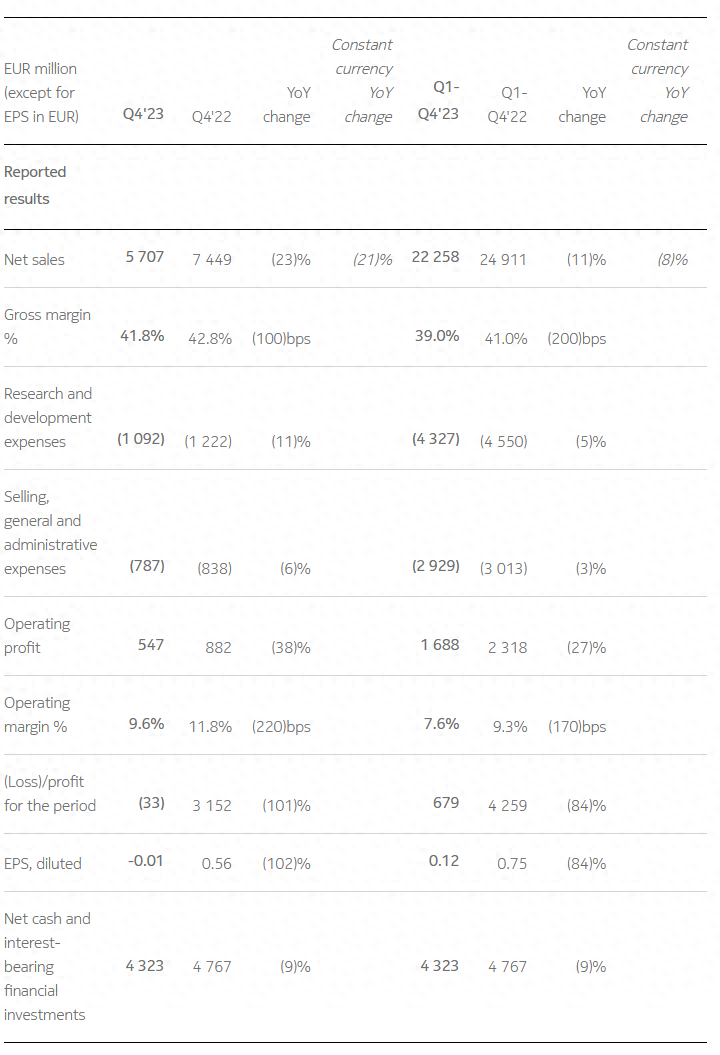This screenshot has height=1055, width=720.
Task: Select the Q4'23 net sales value 5 707
Action: tap(144, 258)
